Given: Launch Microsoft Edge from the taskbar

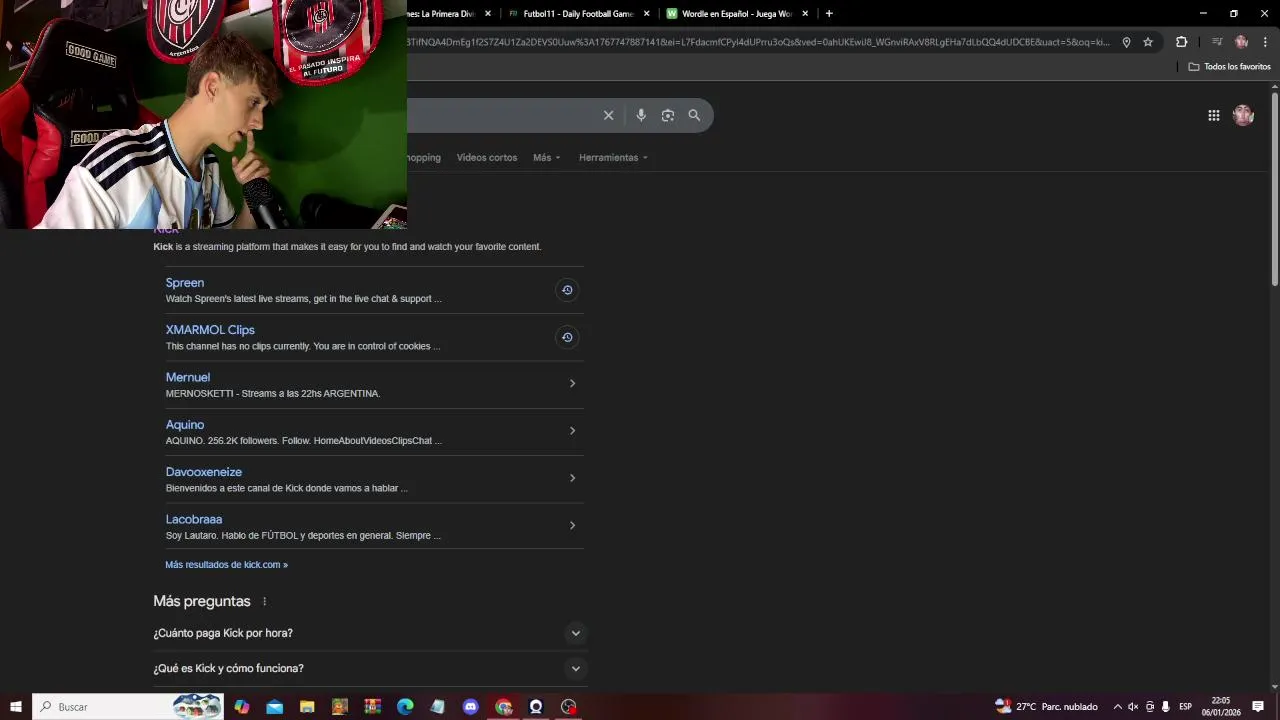Looking at the screenshot, I should (x=405, y=707).
